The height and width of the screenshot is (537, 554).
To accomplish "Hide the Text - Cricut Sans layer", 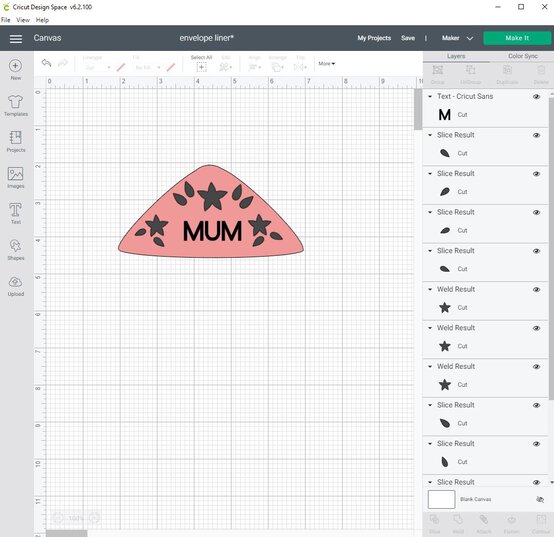I will 536,97.
